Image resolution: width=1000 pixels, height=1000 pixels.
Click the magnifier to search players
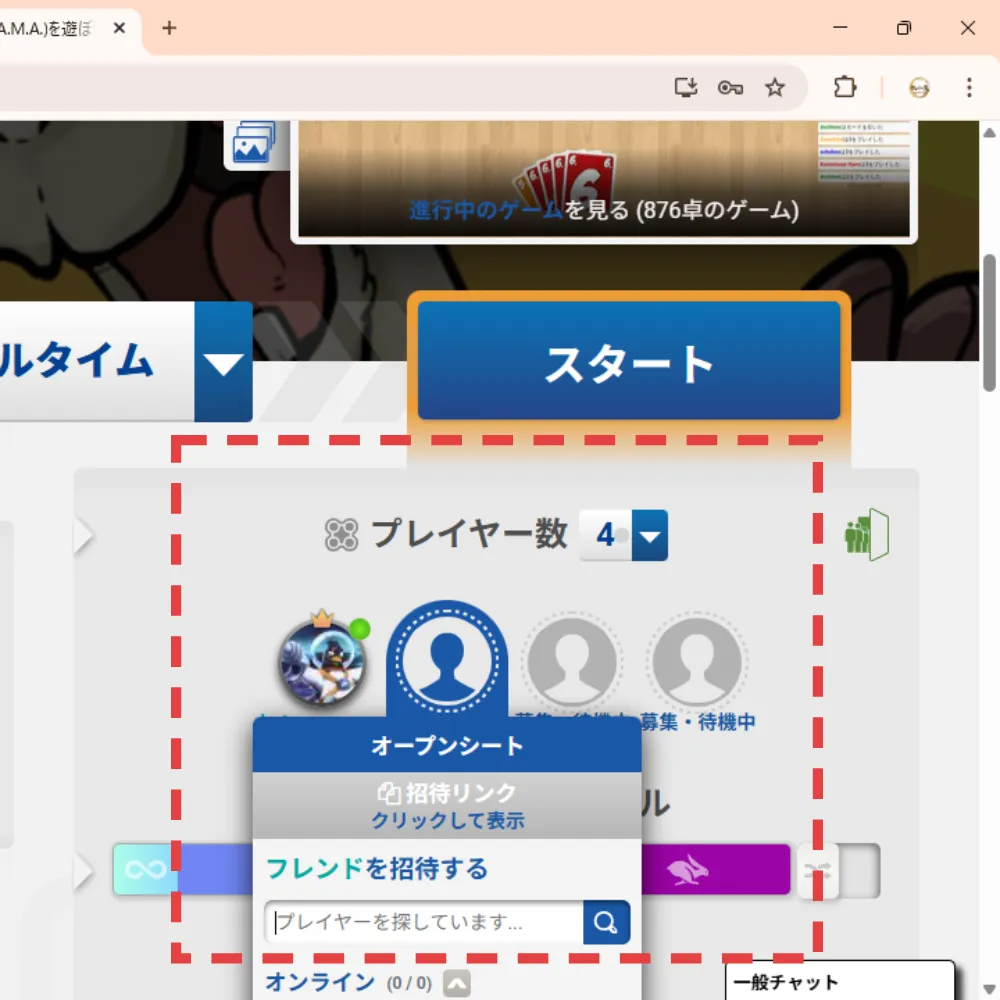coord(606,922)
